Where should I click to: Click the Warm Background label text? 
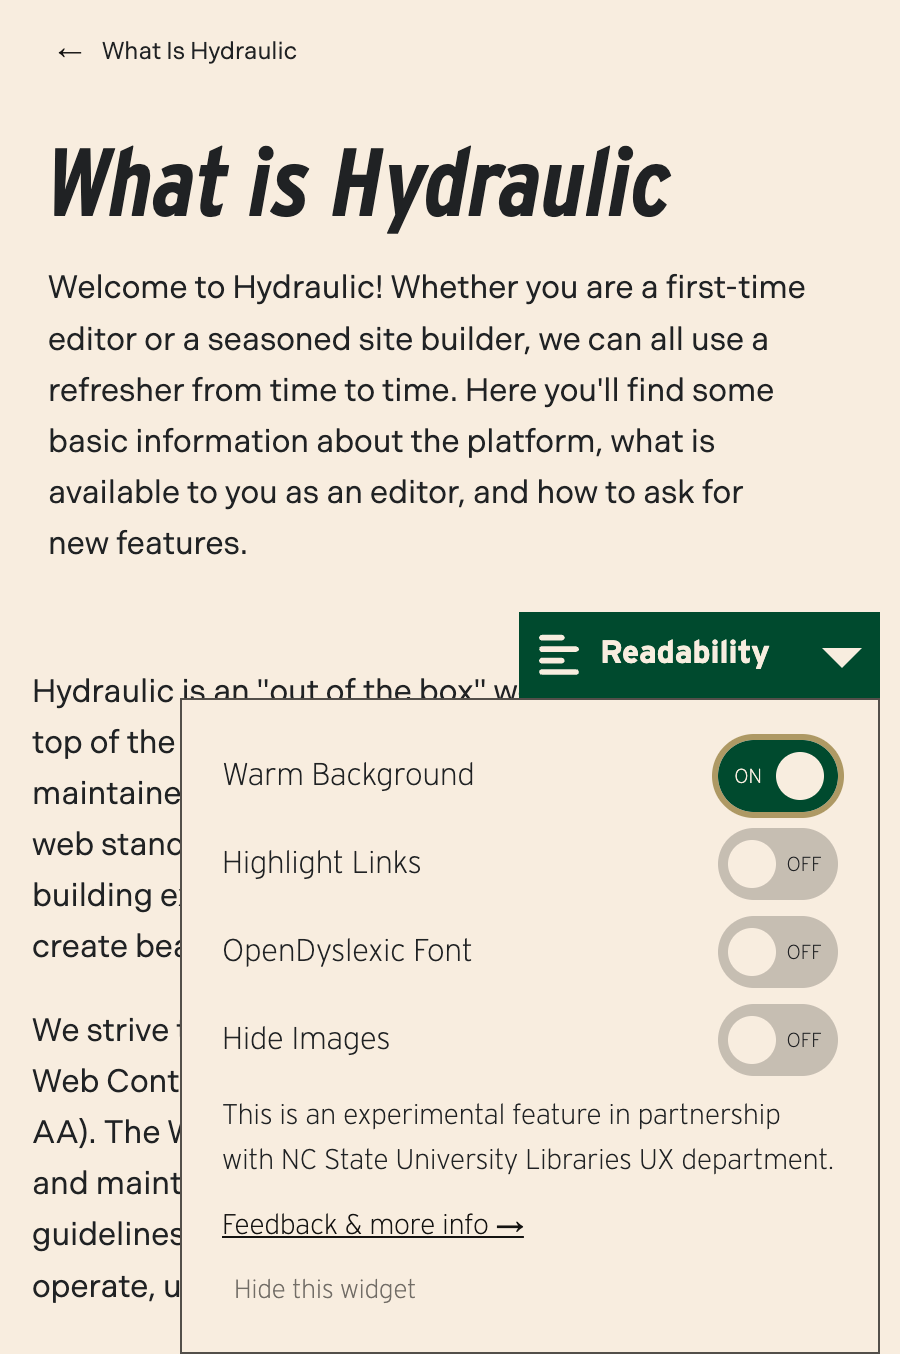tap(348, 775)
